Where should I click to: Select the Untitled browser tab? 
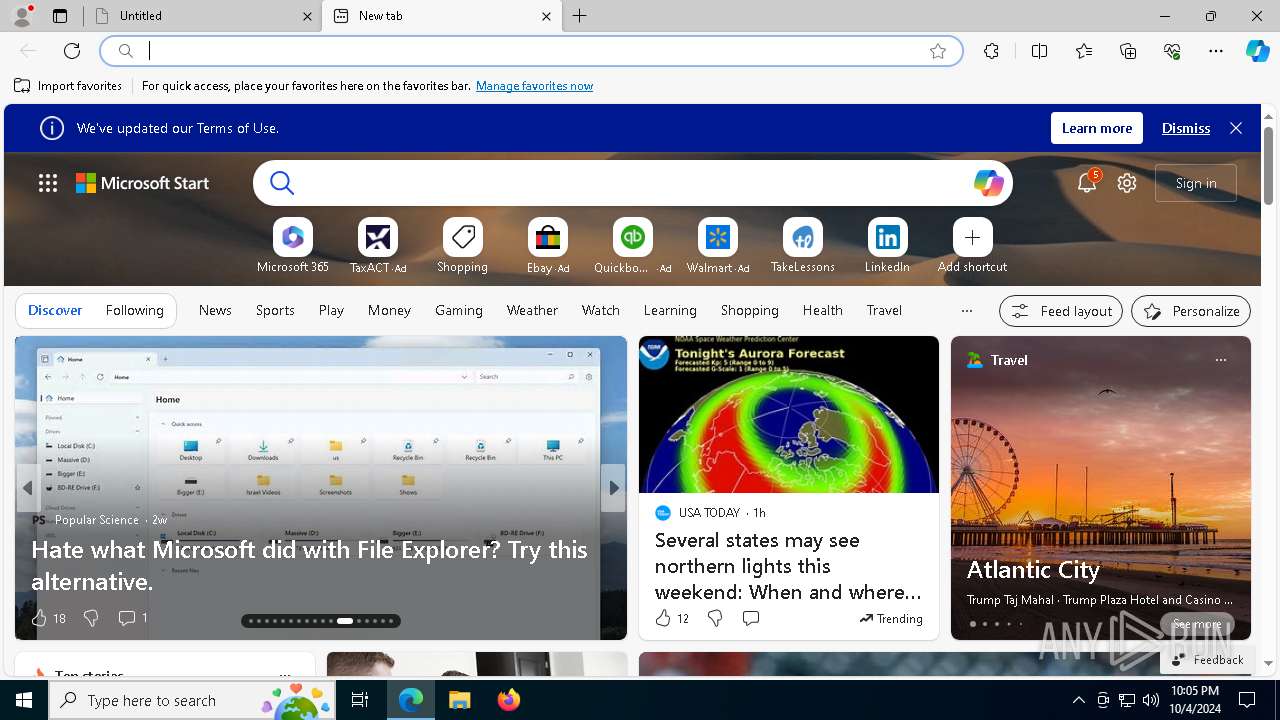pyautogui.click(x=203, y=16)
